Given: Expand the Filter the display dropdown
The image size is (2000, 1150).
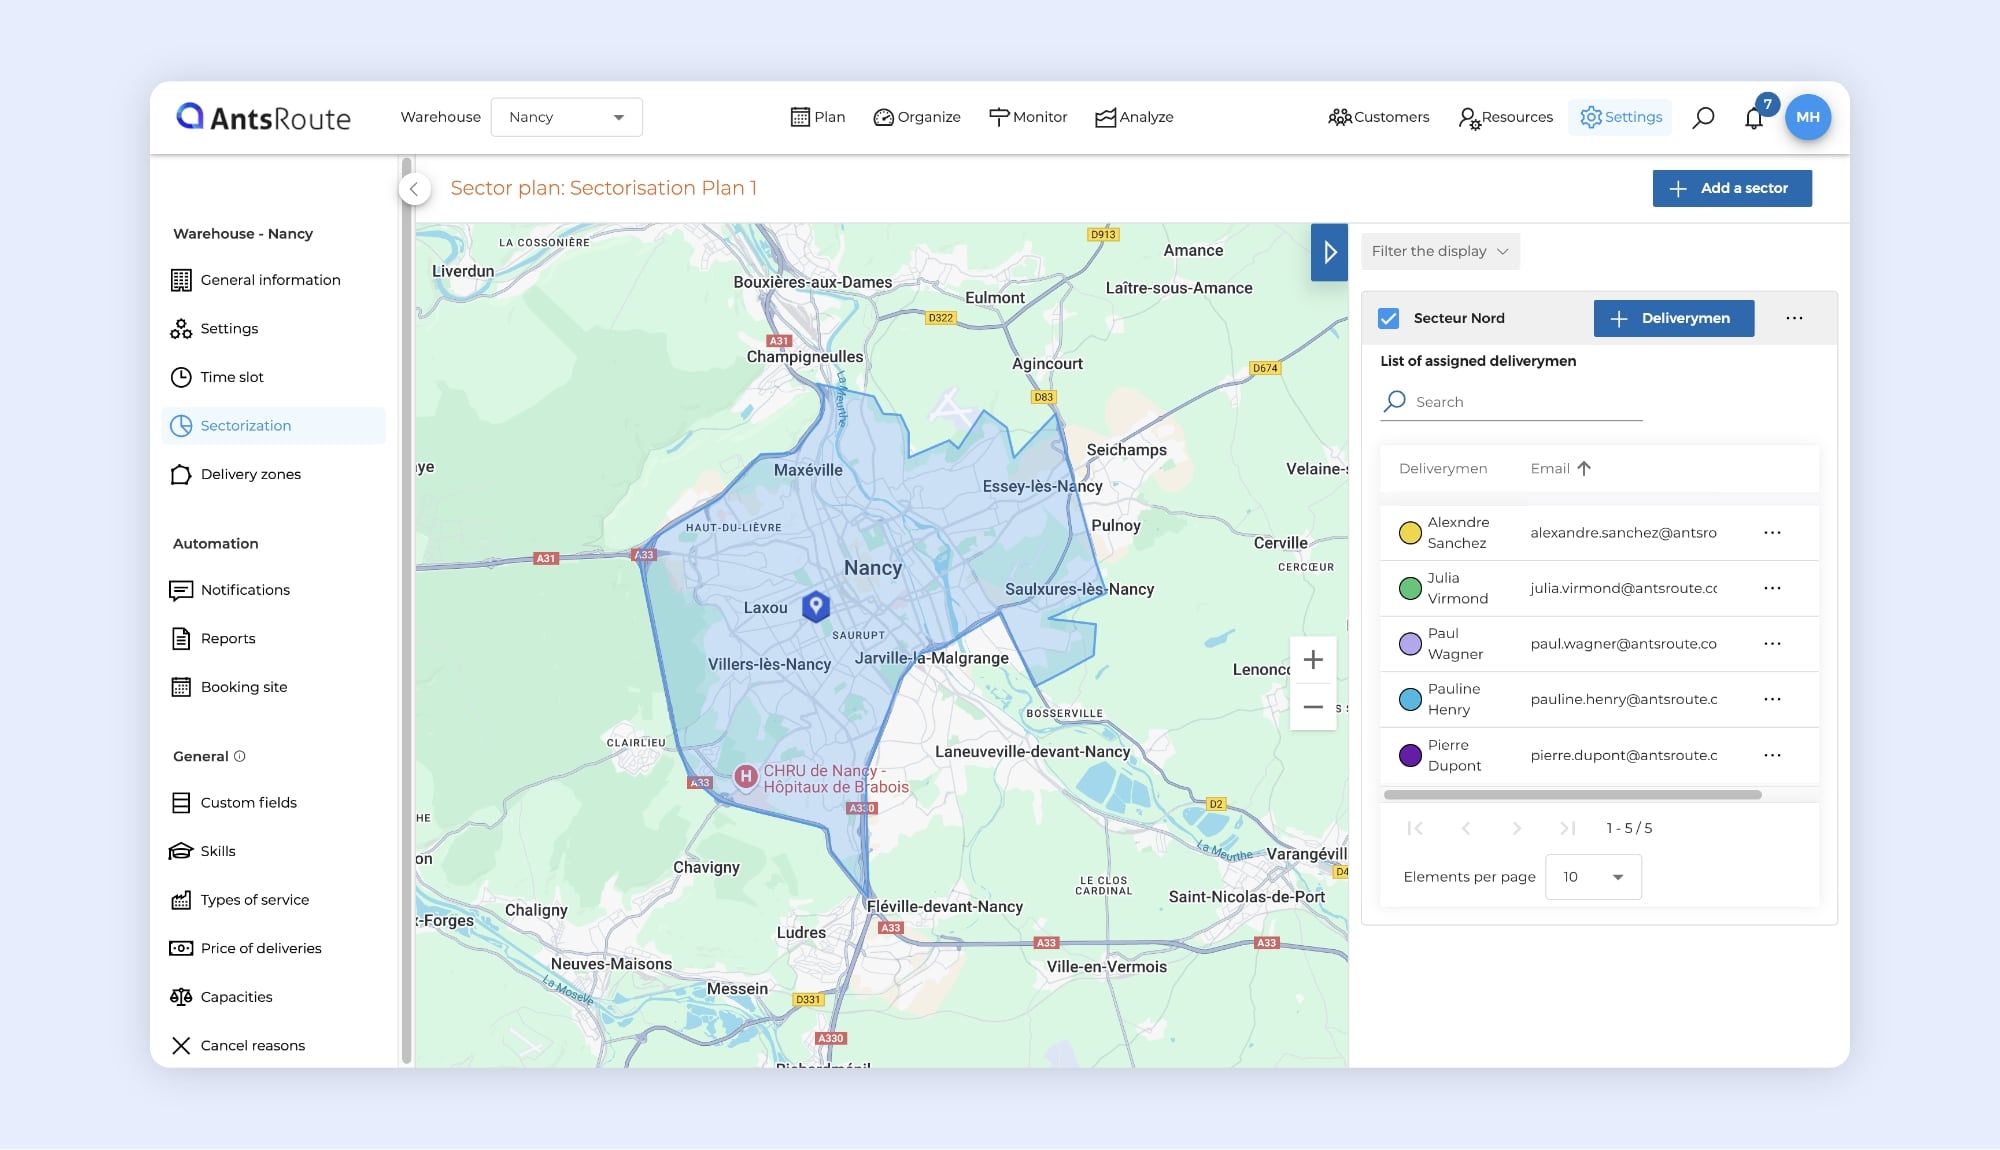Looking at the screenshot, I should (1439, 251).
